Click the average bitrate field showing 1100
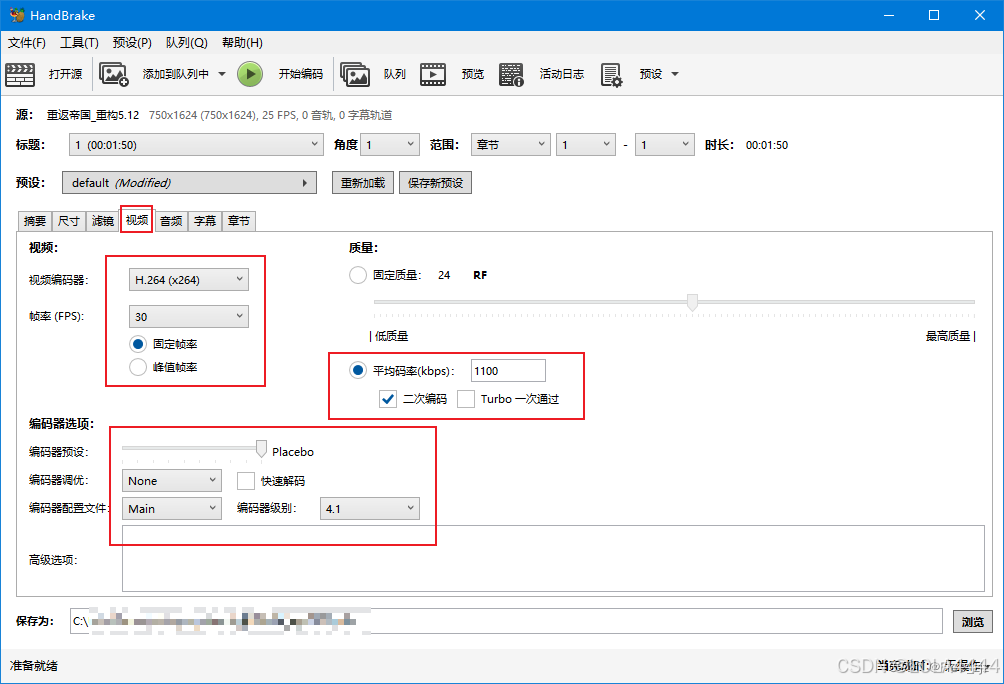1004x684 pixels. [508, 371]
